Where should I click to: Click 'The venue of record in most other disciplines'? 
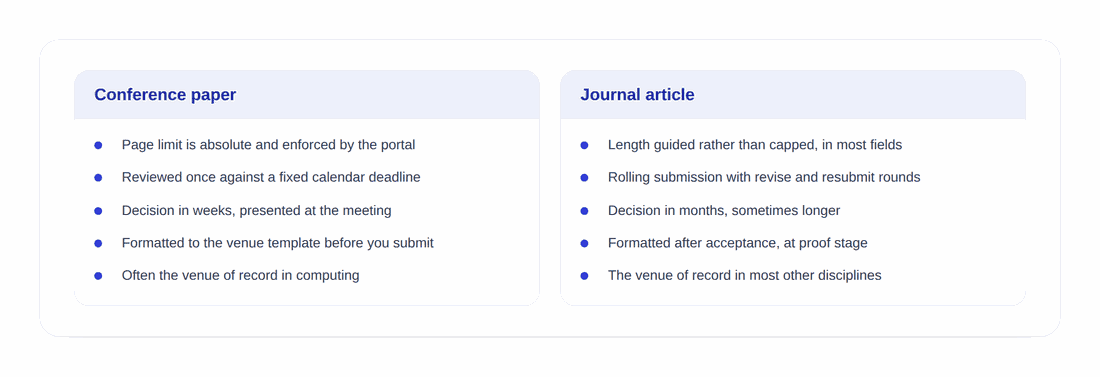(x=744, y=275)
